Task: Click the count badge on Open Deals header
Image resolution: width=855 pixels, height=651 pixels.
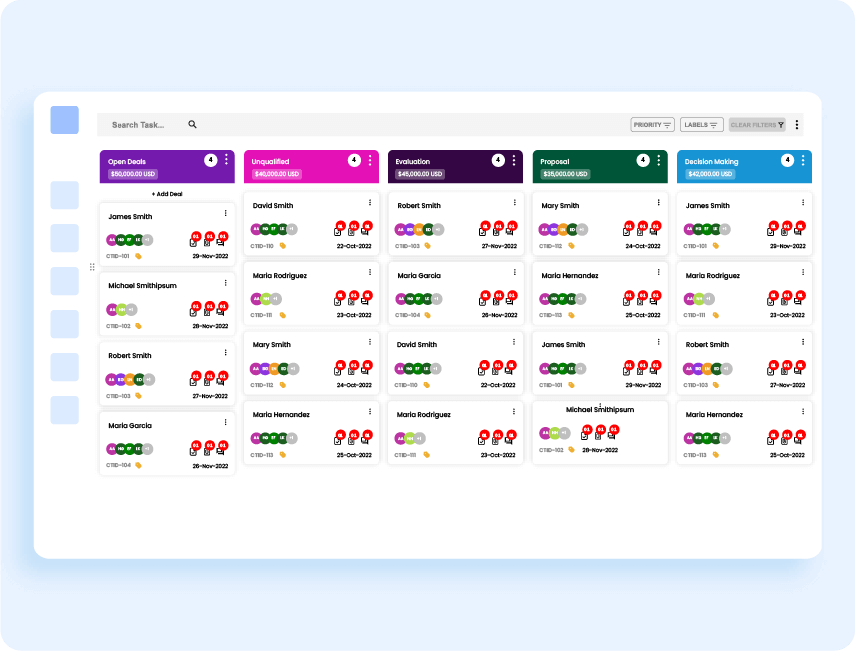Action: [210, 160]
